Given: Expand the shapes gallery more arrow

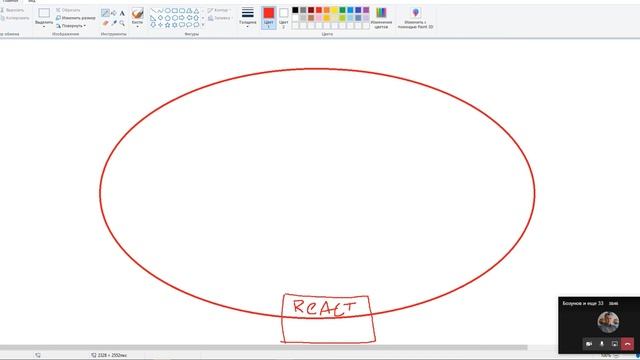Looking at the screenshot, I should pos(203,25).
